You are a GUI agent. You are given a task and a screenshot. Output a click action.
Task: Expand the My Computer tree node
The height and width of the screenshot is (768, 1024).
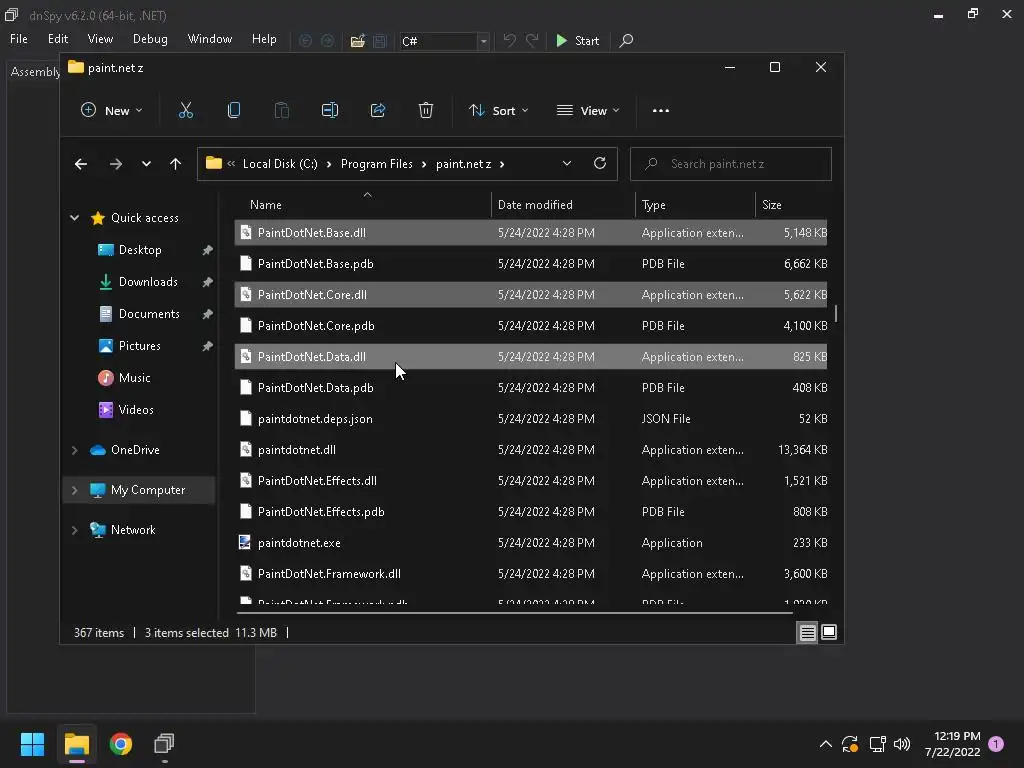coord(74,490)
